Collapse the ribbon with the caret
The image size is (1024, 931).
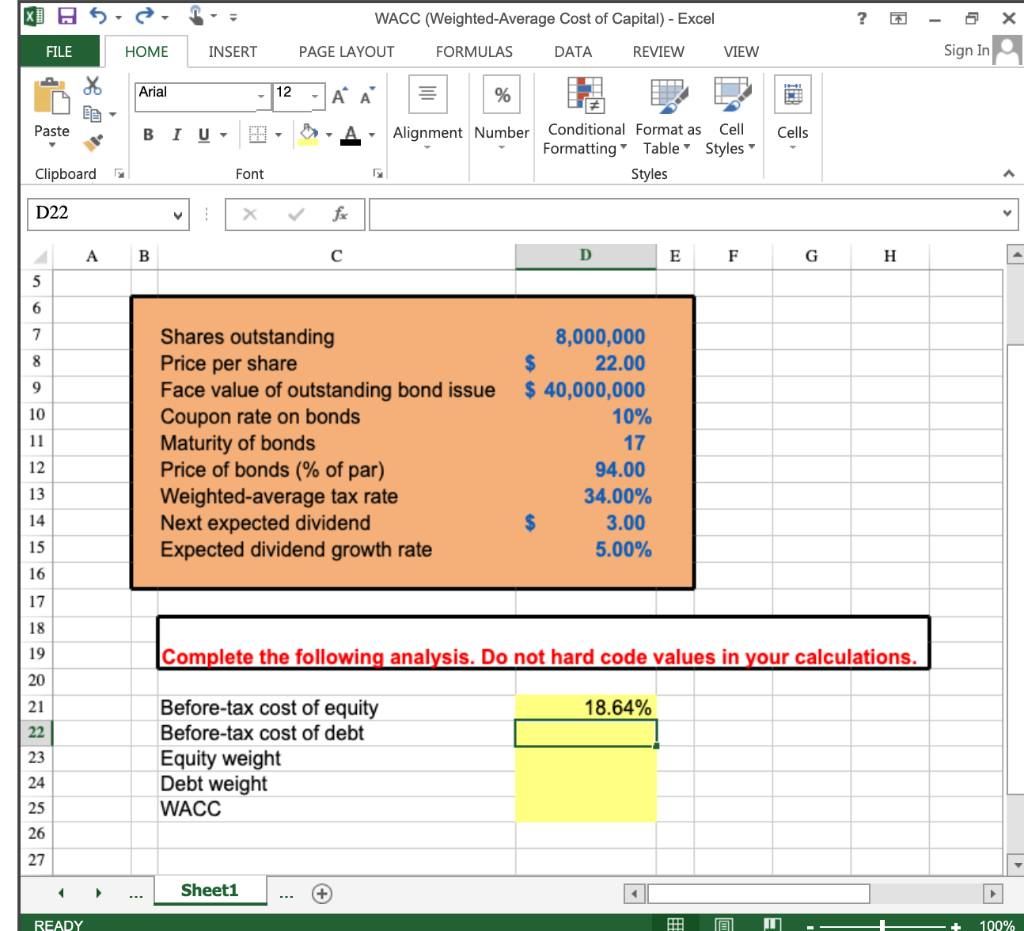pyautogui.click(x=1009, y=174)
